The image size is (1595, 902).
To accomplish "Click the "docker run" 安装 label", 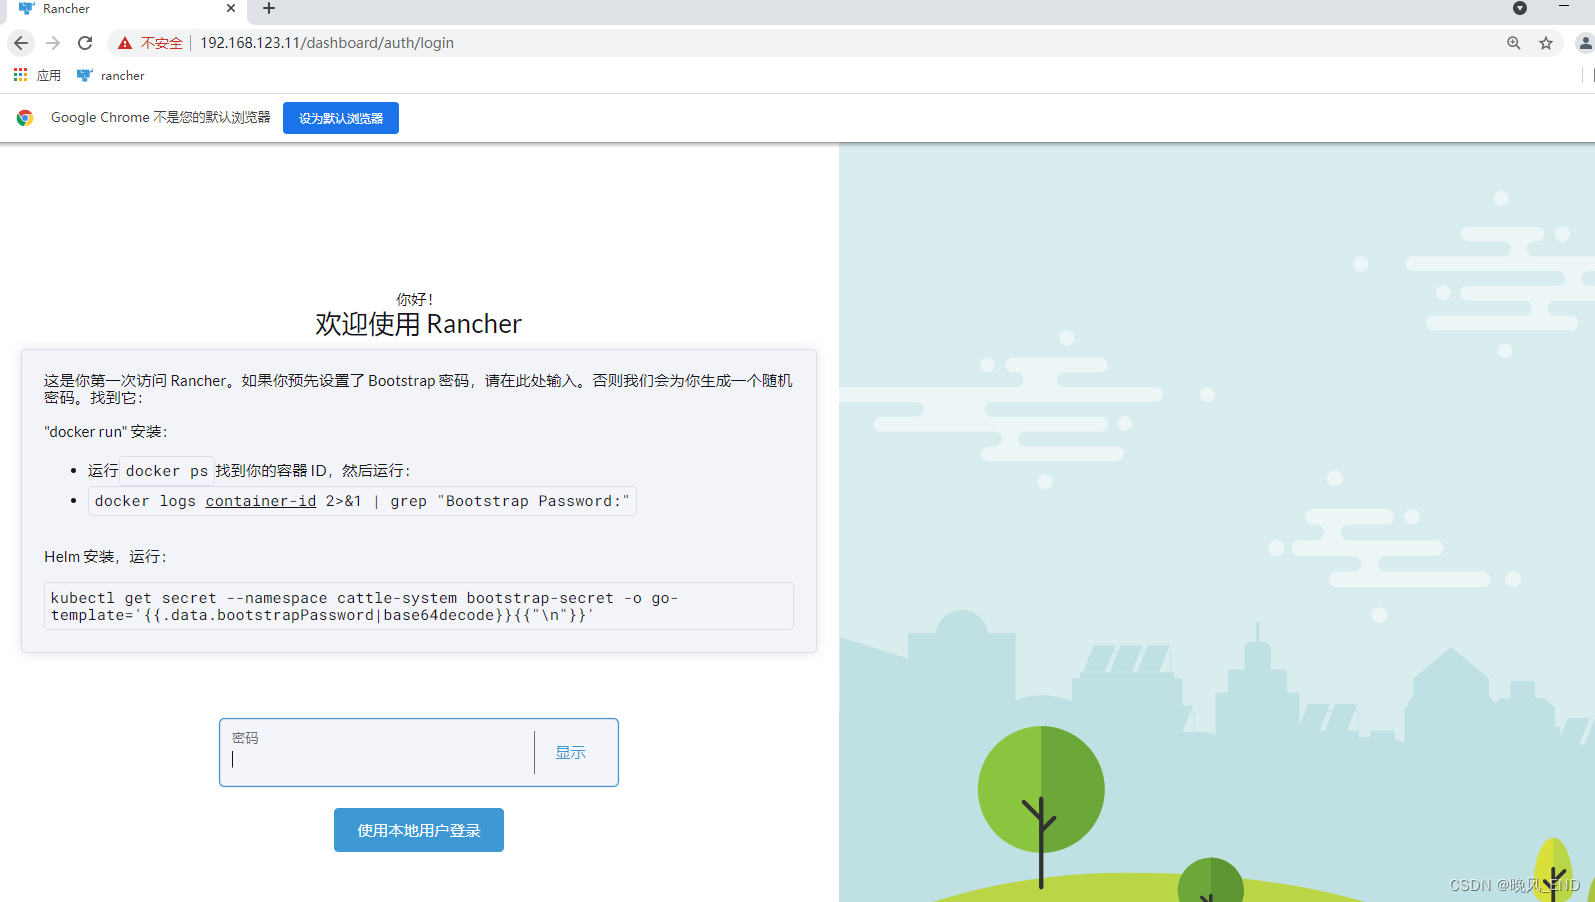I will pos(105,431).
